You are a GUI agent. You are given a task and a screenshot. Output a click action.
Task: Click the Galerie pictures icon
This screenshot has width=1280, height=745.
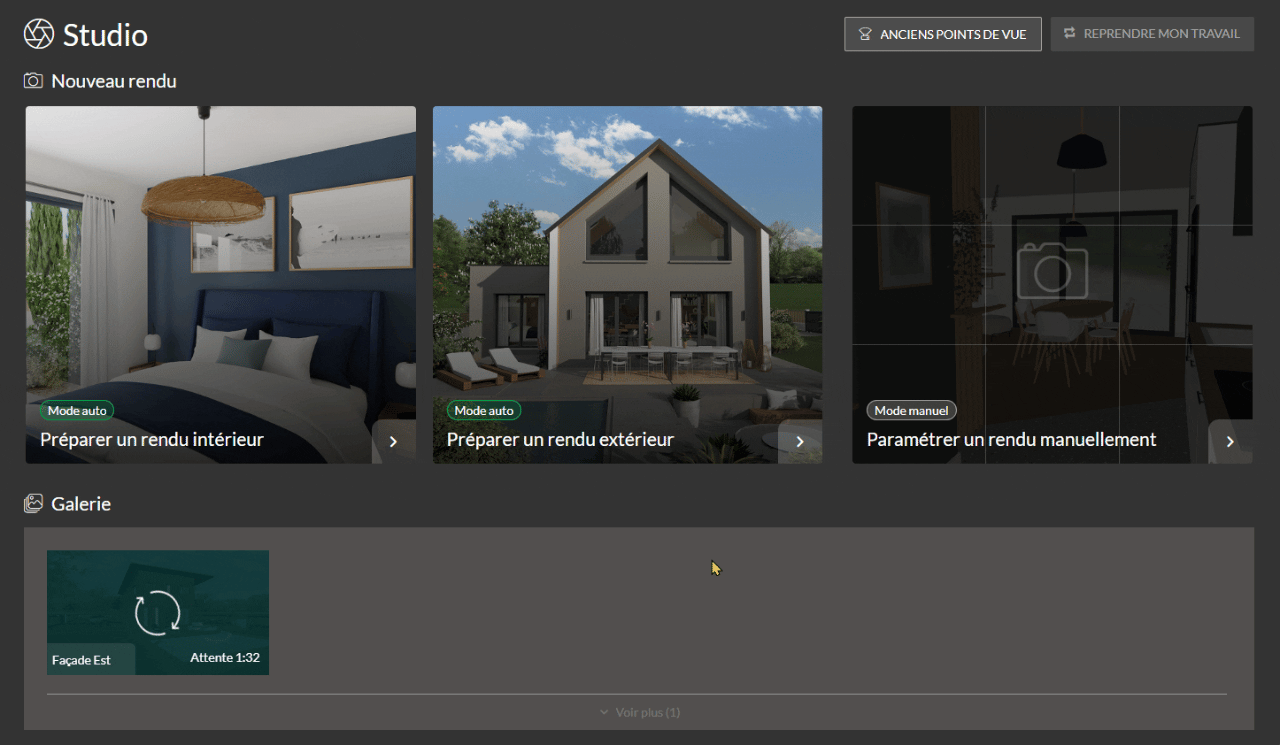point(34,504)
